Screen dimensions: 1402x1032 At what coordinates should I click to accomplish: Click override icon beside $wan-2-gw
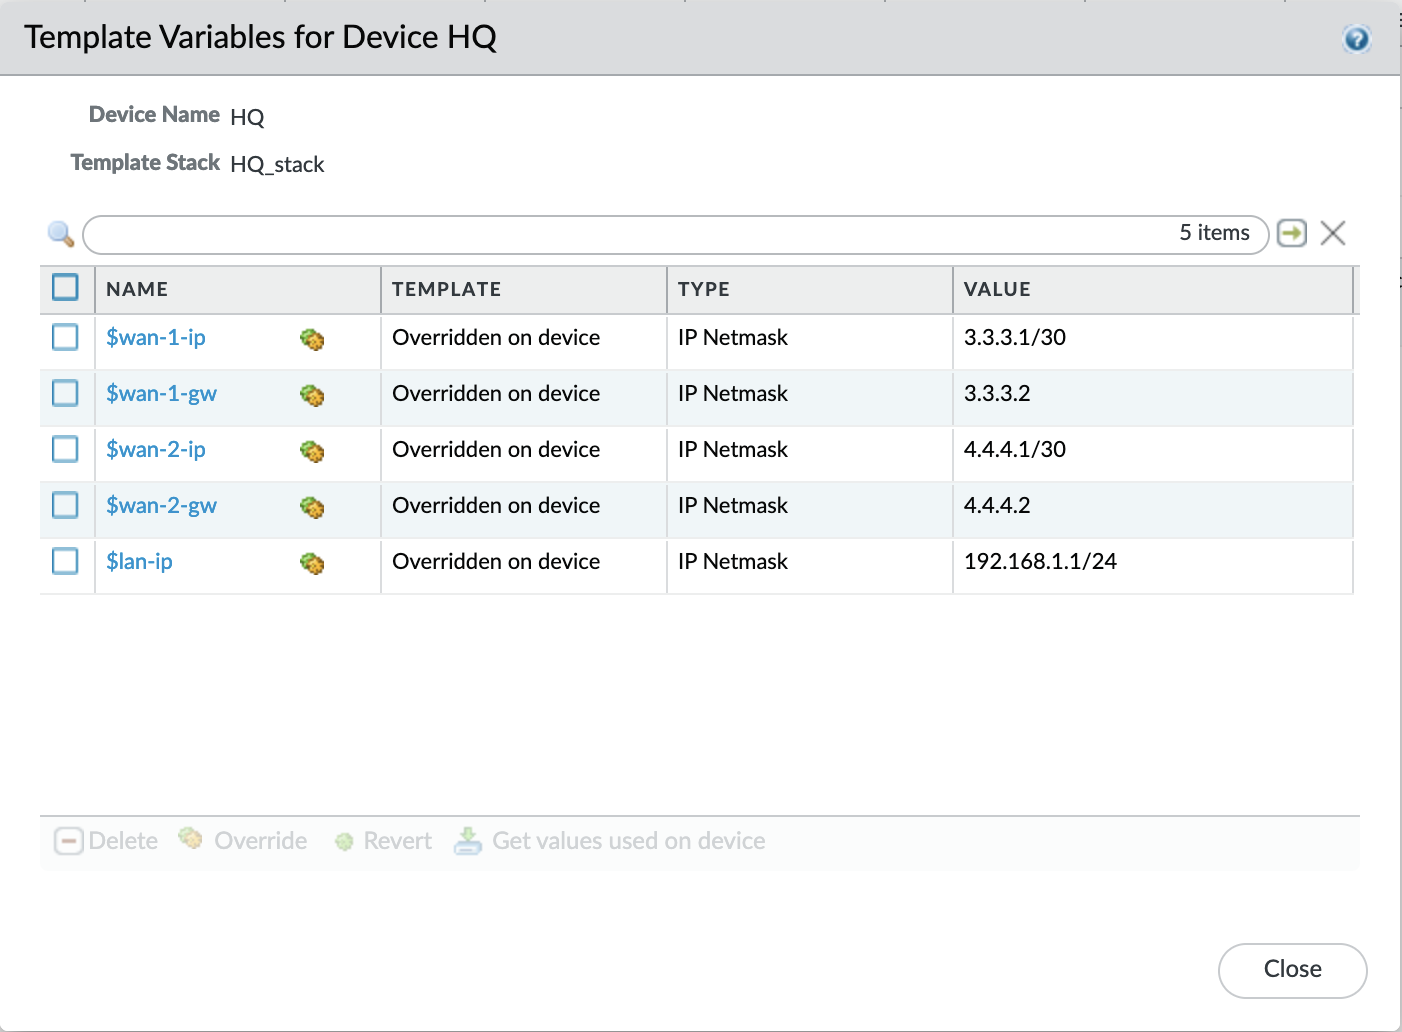tap(312, 508)
